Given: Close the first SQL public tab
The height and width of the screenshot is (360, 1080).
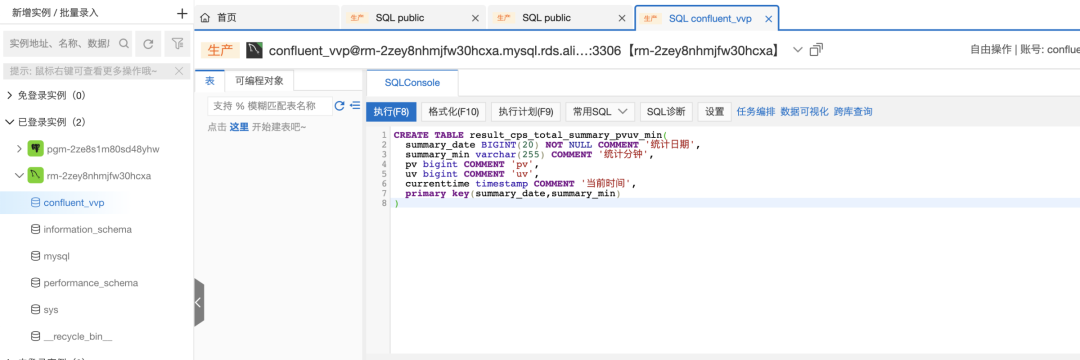Looking at the screenshot, I should 475,19.
